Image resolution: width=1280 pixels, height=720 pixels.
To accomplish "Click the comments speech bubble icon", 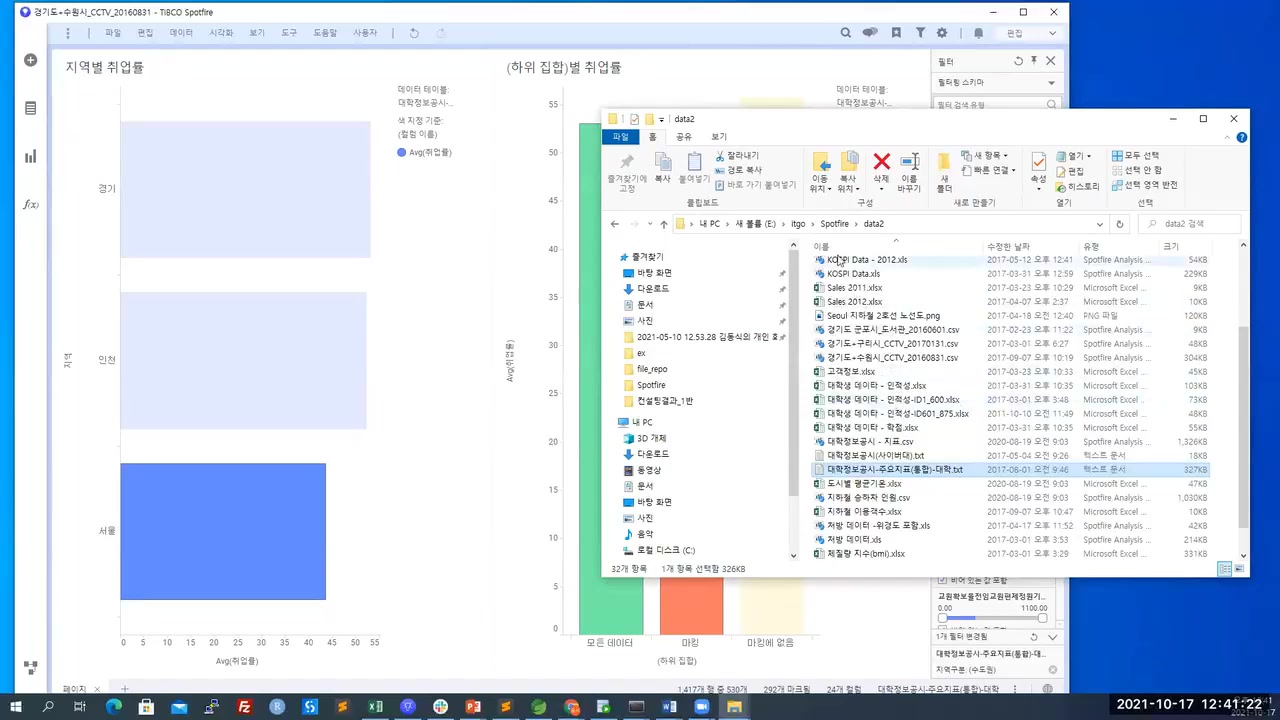I will pos(870,33).
